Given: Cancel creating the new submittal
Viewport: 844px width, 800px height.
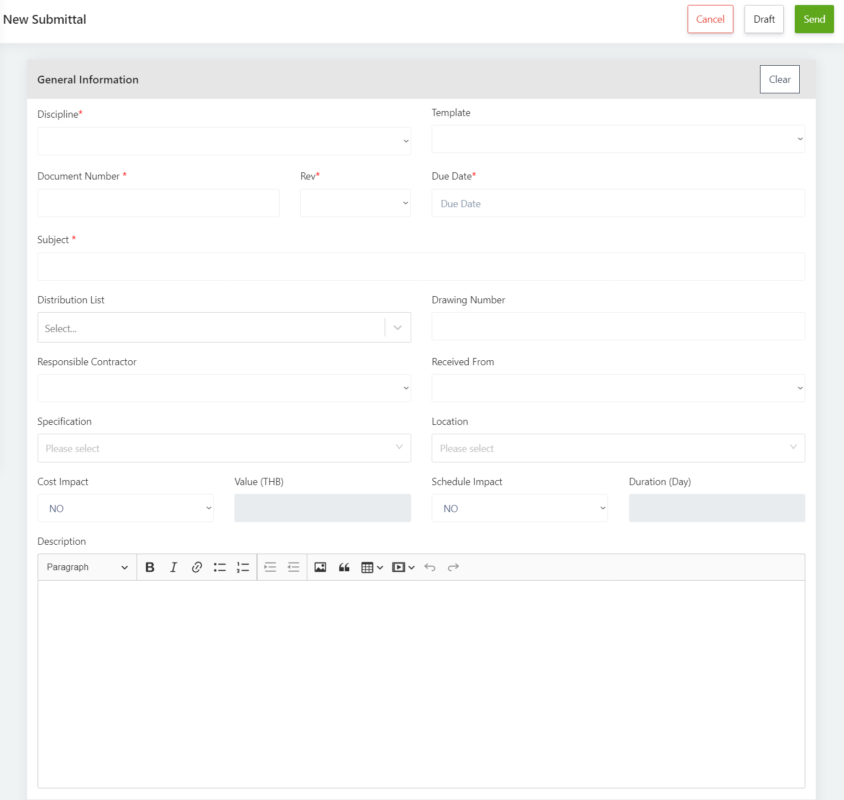Looking at the screenshot, I should 710,19.
